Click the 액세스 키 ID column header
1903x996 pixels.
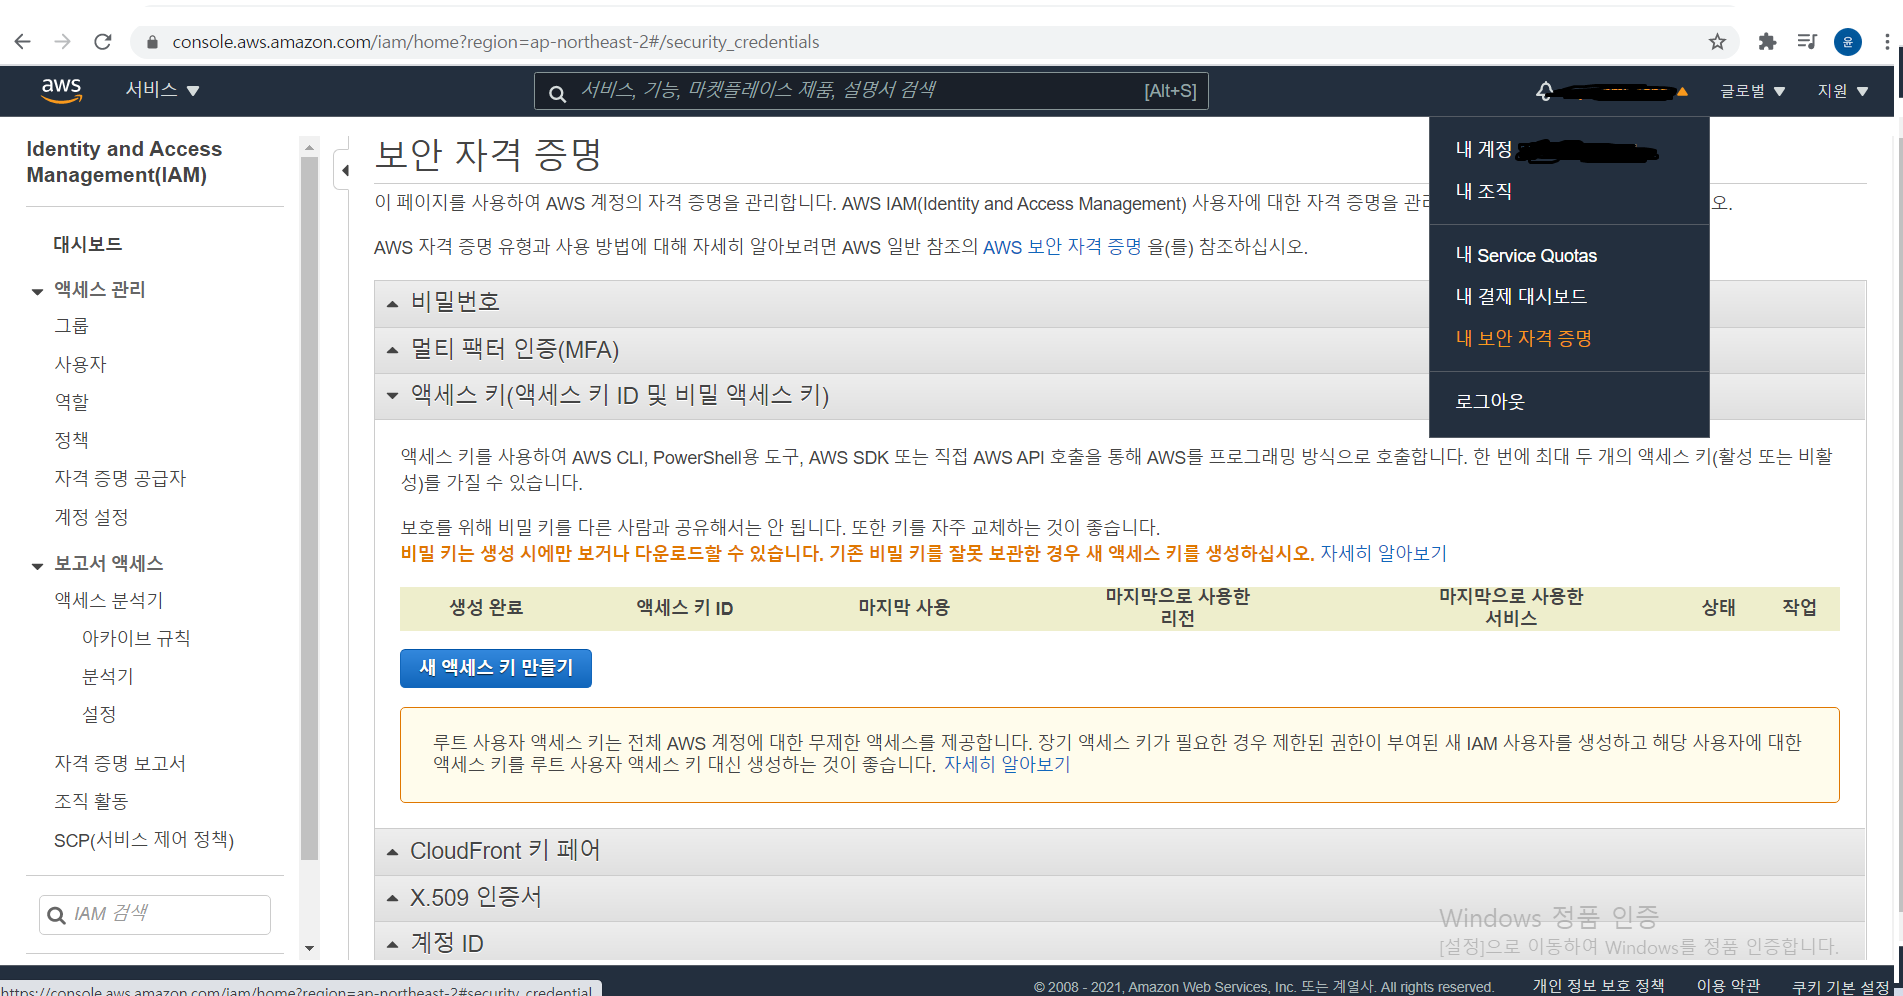[x=685, y=608]
